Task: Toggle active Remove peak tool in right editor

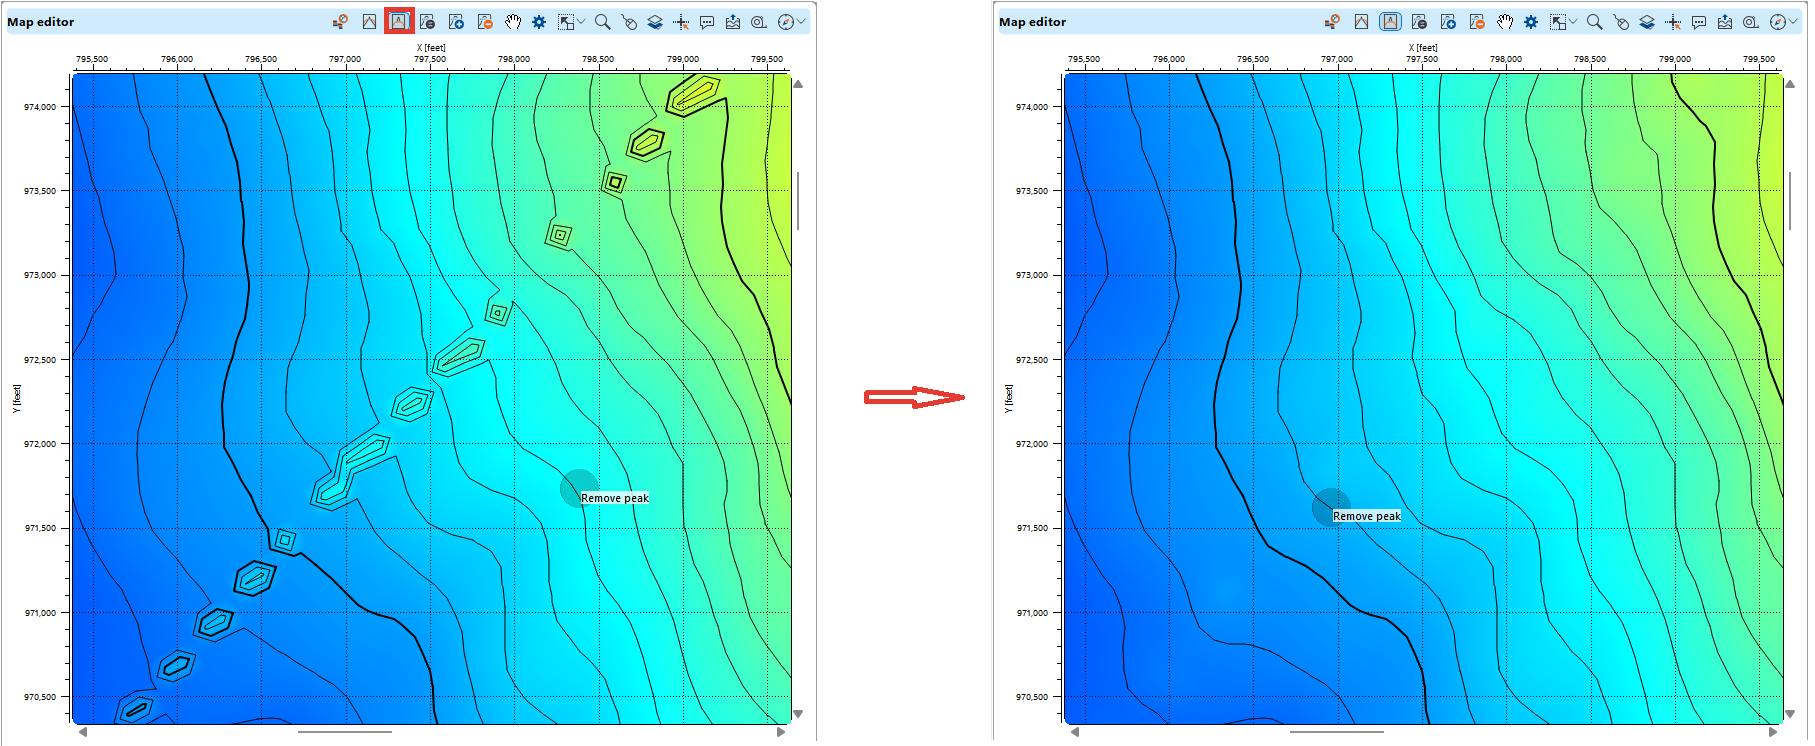Action: 1390,21
